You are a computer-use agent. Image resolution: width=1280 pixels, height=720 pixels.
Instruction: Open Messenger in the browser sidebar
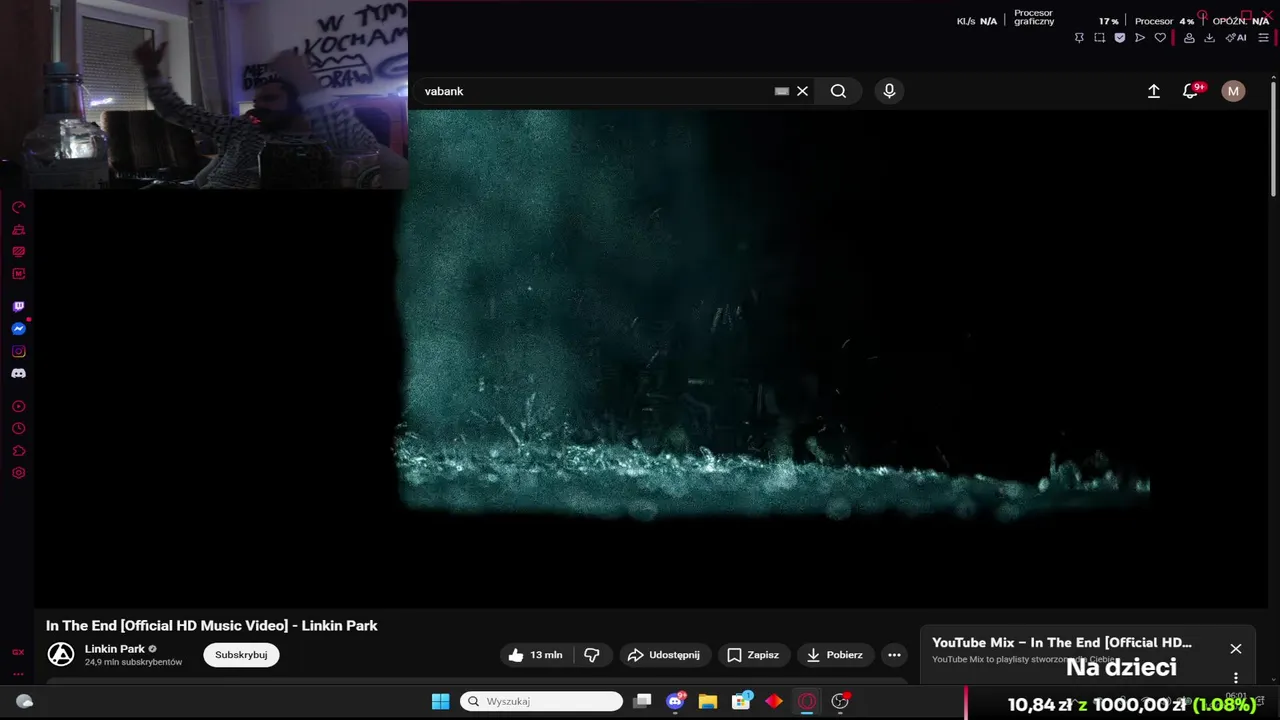coord(18,329)
